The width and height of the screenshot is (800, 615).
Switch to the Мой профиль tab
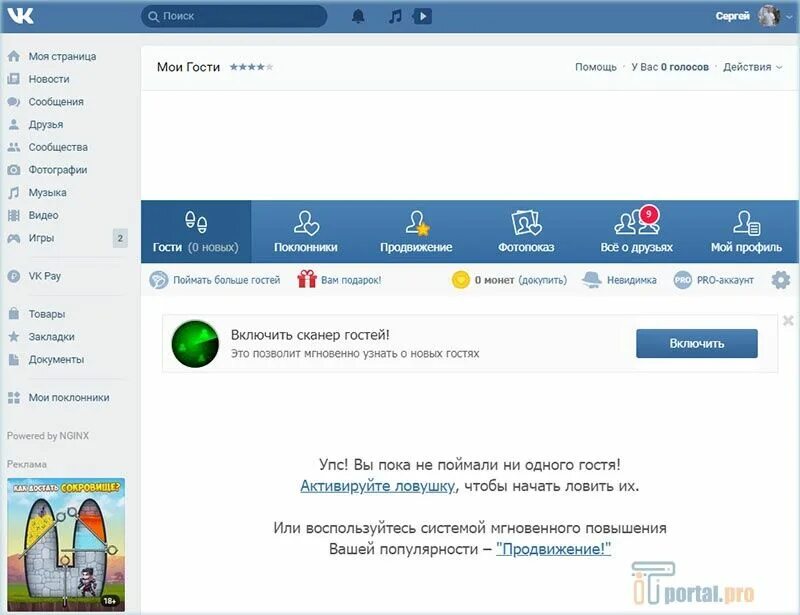click(x=746, y=232)
